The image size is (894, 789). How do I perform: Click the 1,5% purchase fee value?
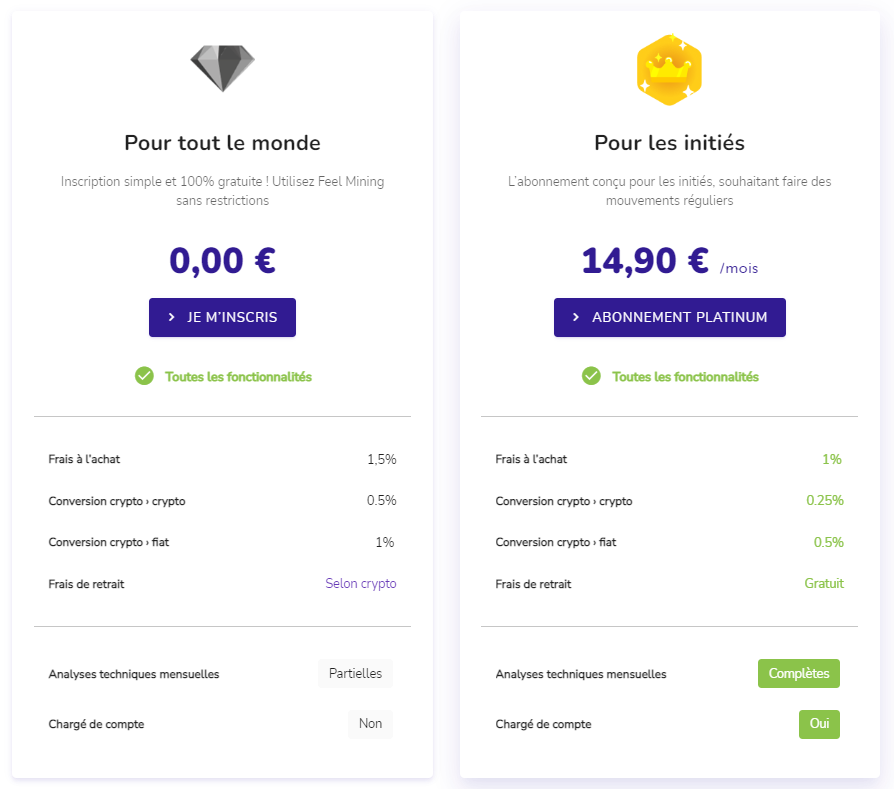(x=381, y=460)
